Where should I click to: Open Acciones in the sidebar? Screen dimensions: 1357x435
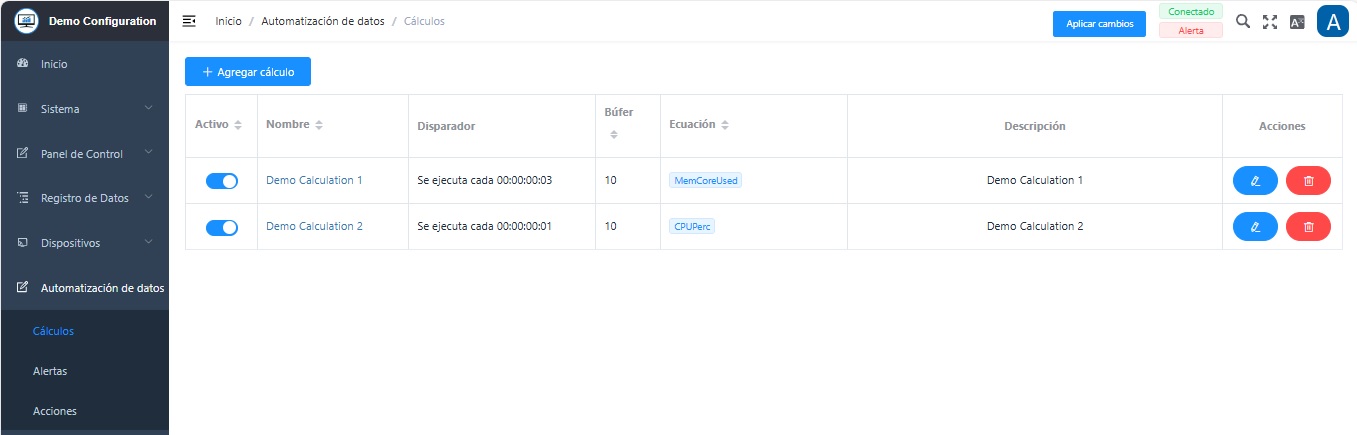[55, 411]
